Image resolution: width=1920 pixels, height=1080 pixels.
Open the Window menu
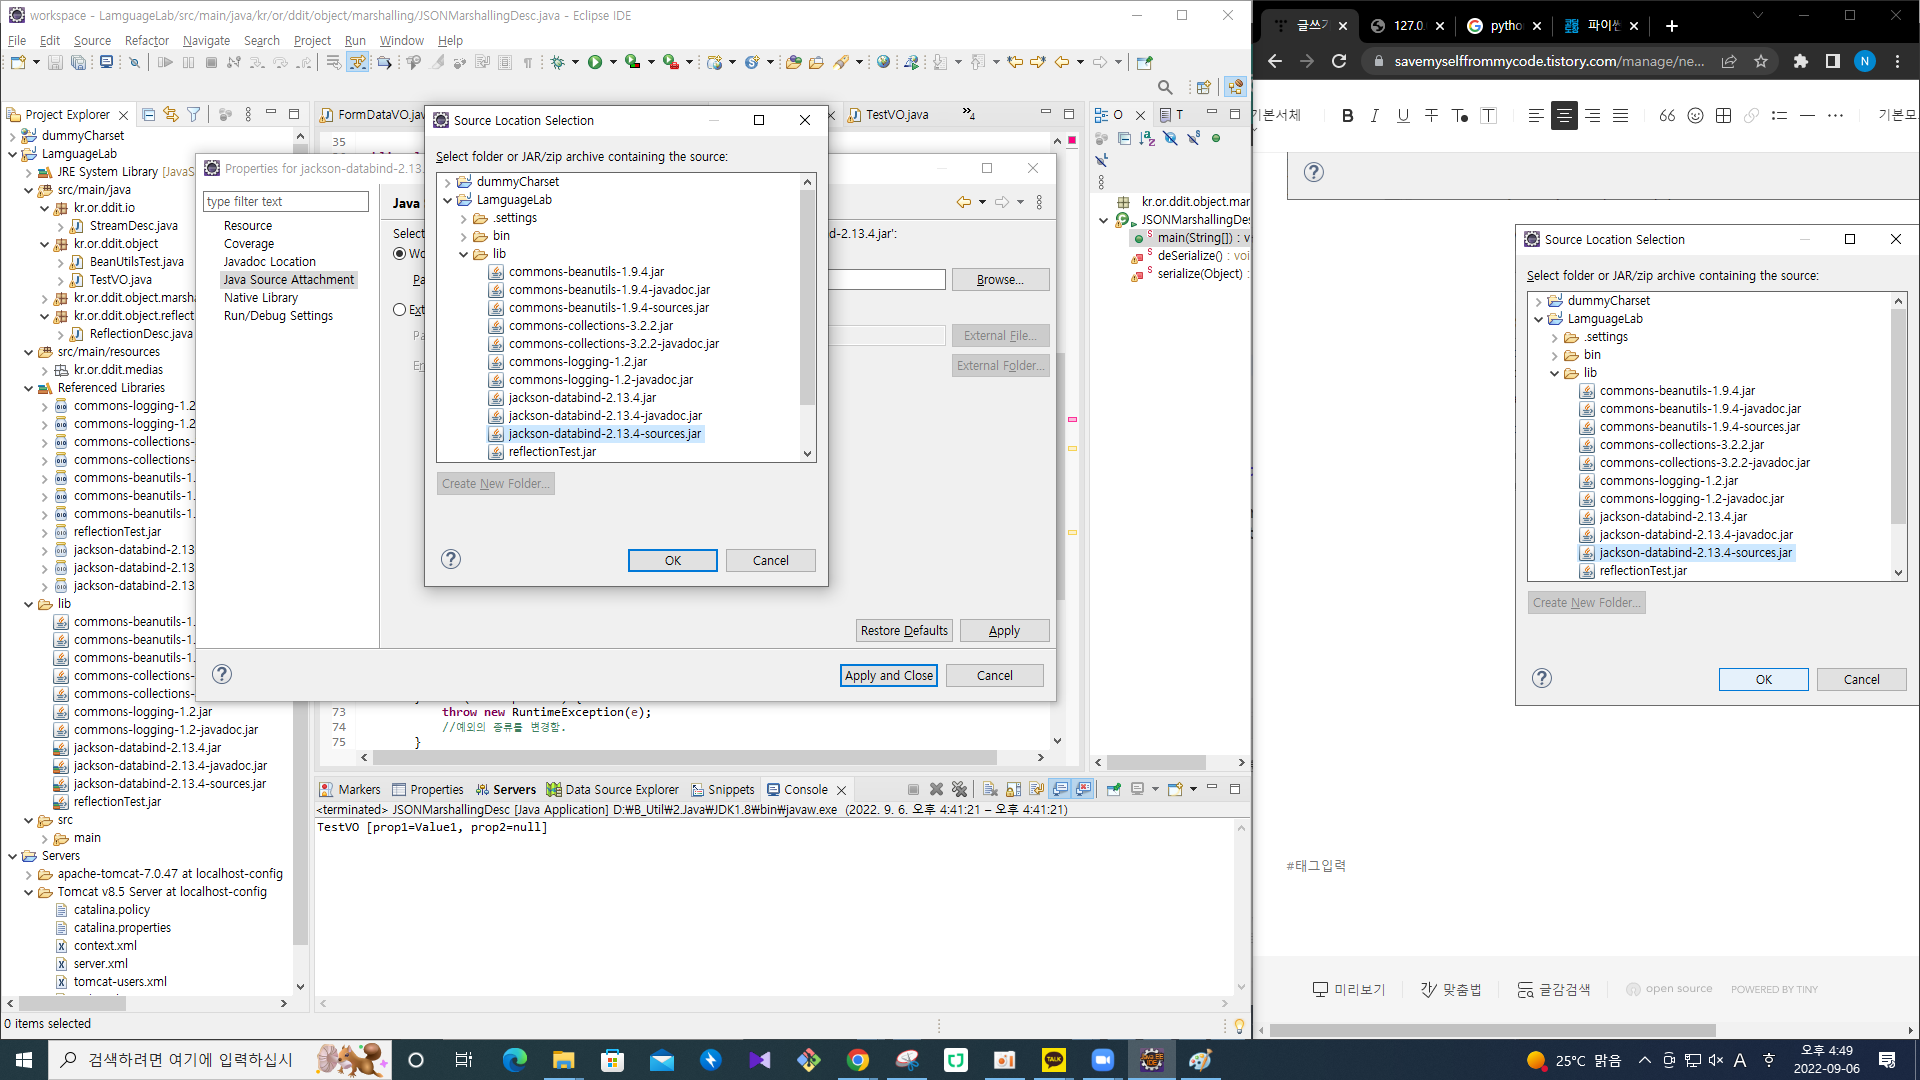pos(401,40)
